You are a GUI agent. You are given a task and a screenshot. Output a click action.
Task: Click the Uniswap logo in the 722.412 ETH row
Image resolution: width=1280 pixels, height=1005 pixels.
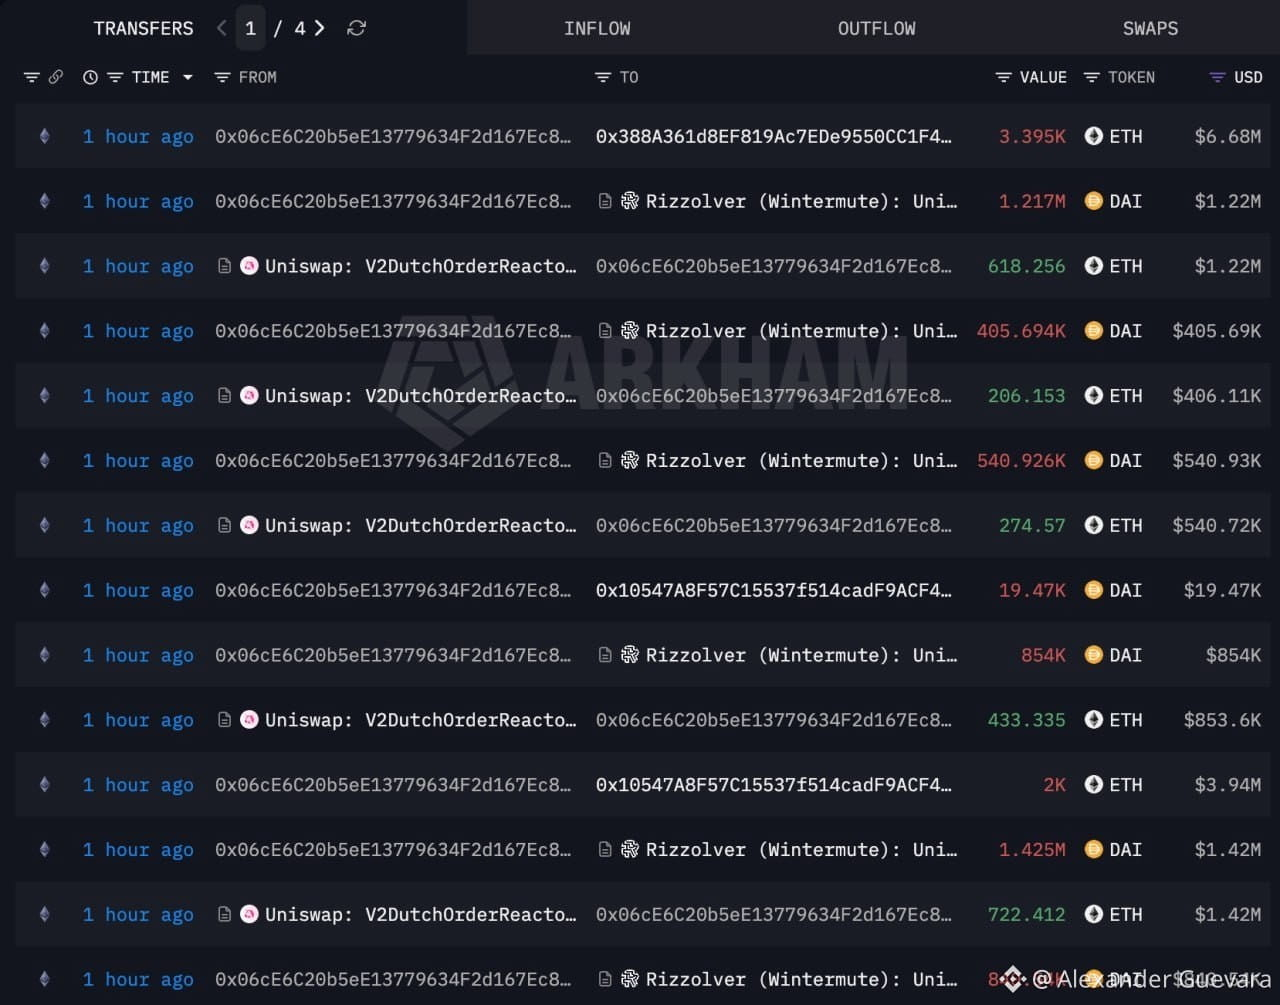click(249, 914)
